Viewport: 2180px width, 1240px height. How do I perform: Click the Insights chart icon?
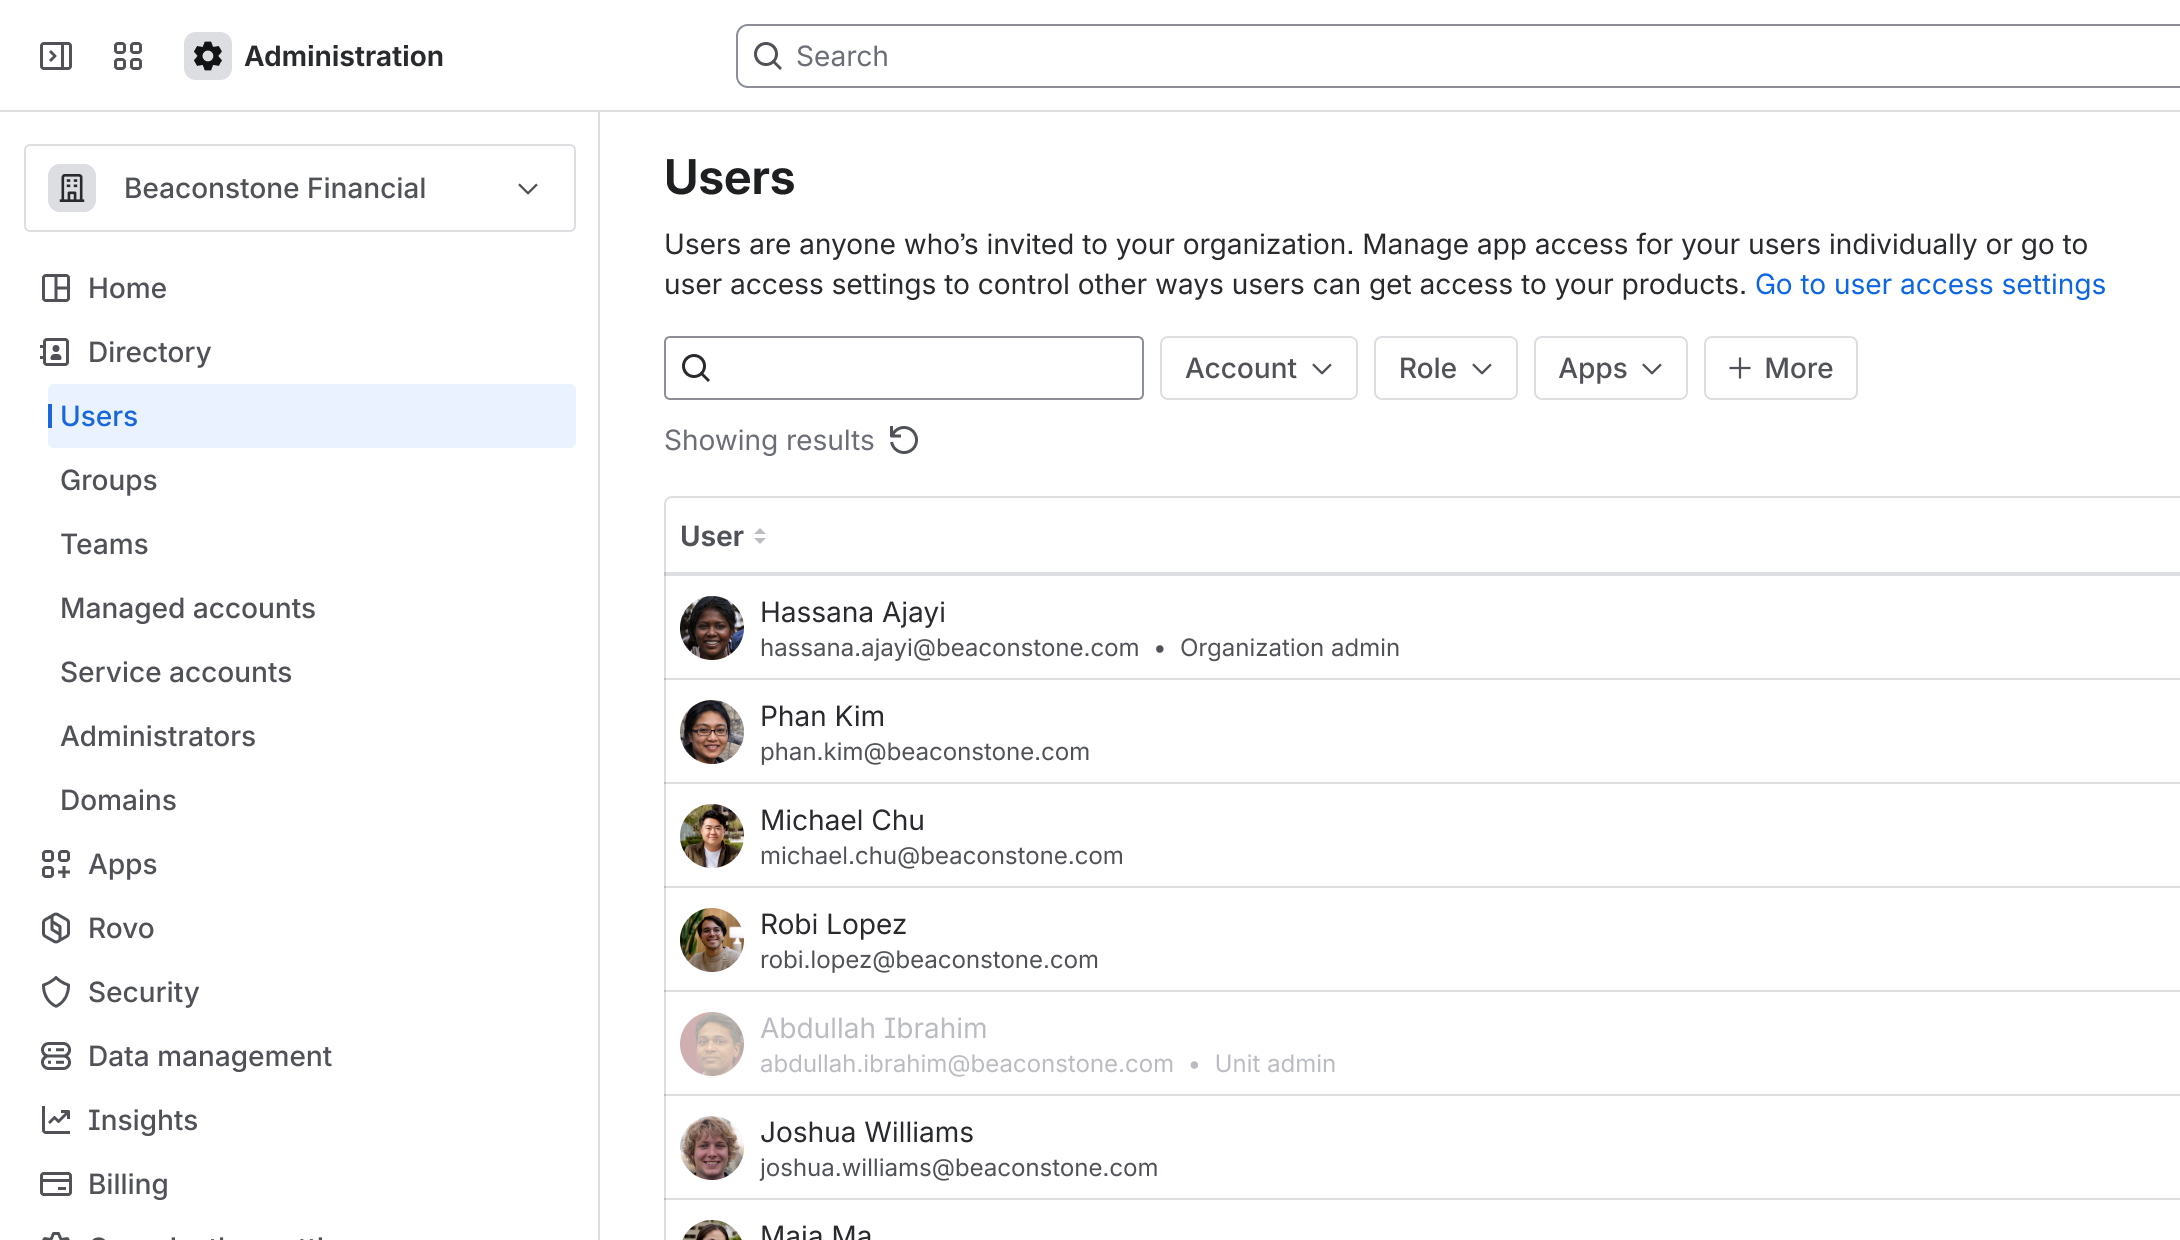point(56,1120)
